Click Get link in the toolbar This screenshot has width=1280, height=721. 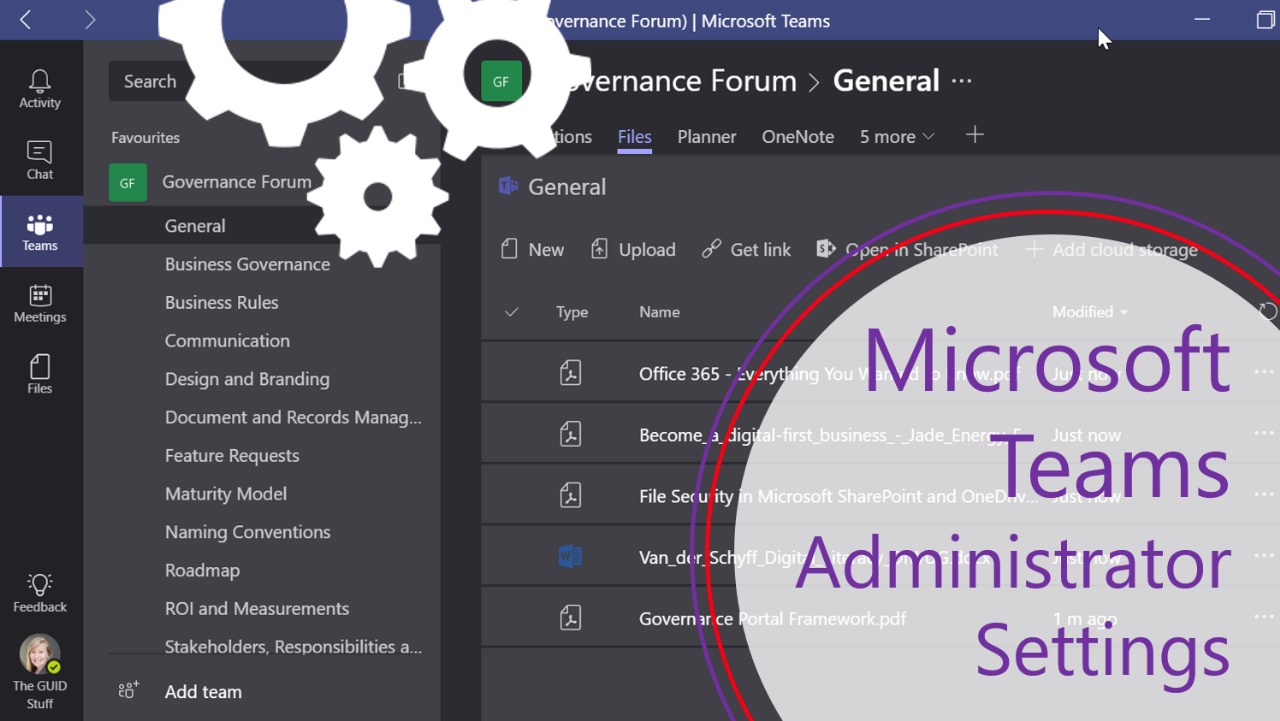(746, 250)
